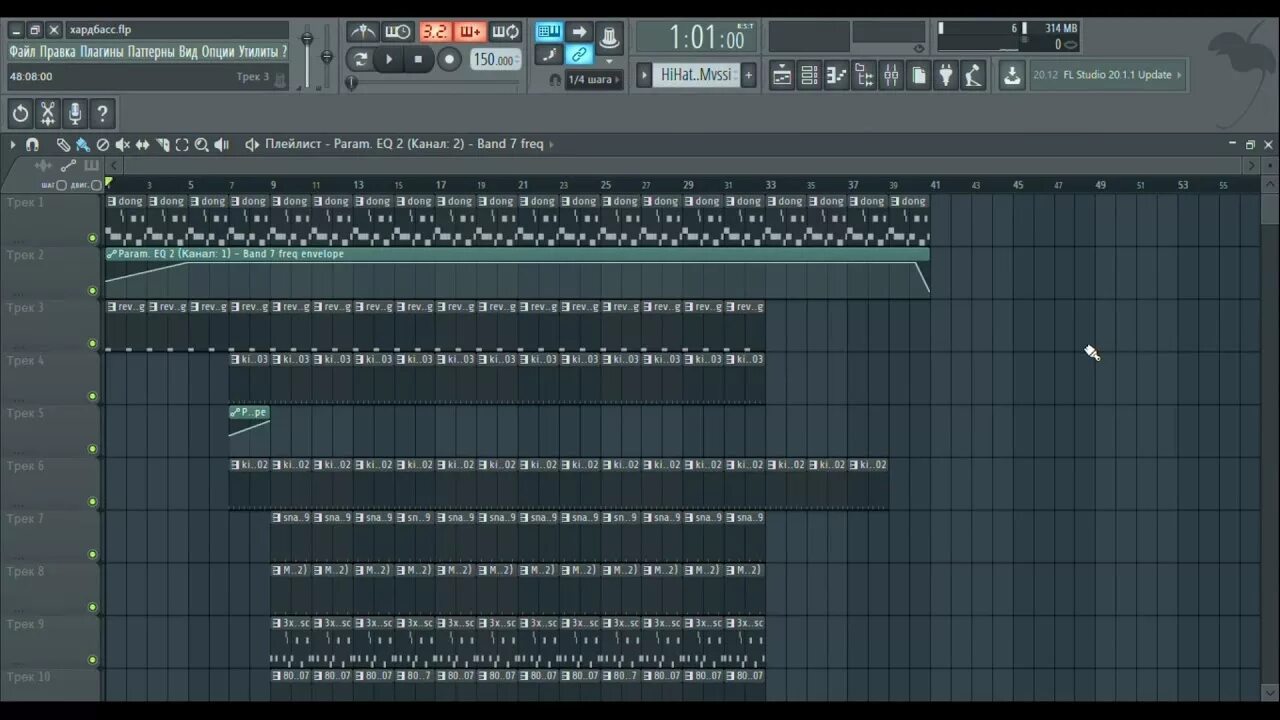Screen dimensions: 1280x720
Task: Open the Playlist window icon
Action: 782,75
